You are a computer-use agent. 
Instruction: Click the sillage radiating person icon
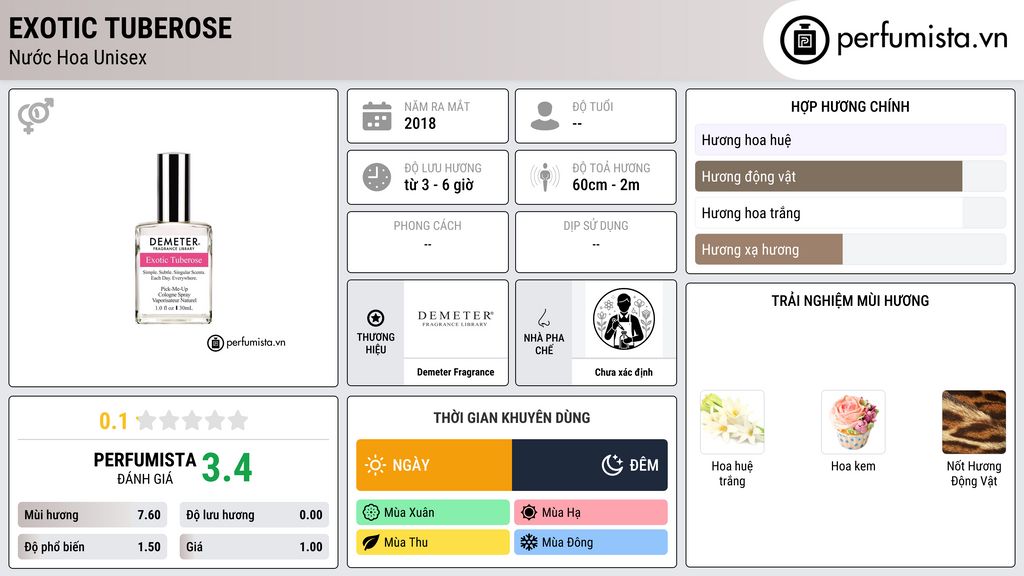[x=545, y=177]
